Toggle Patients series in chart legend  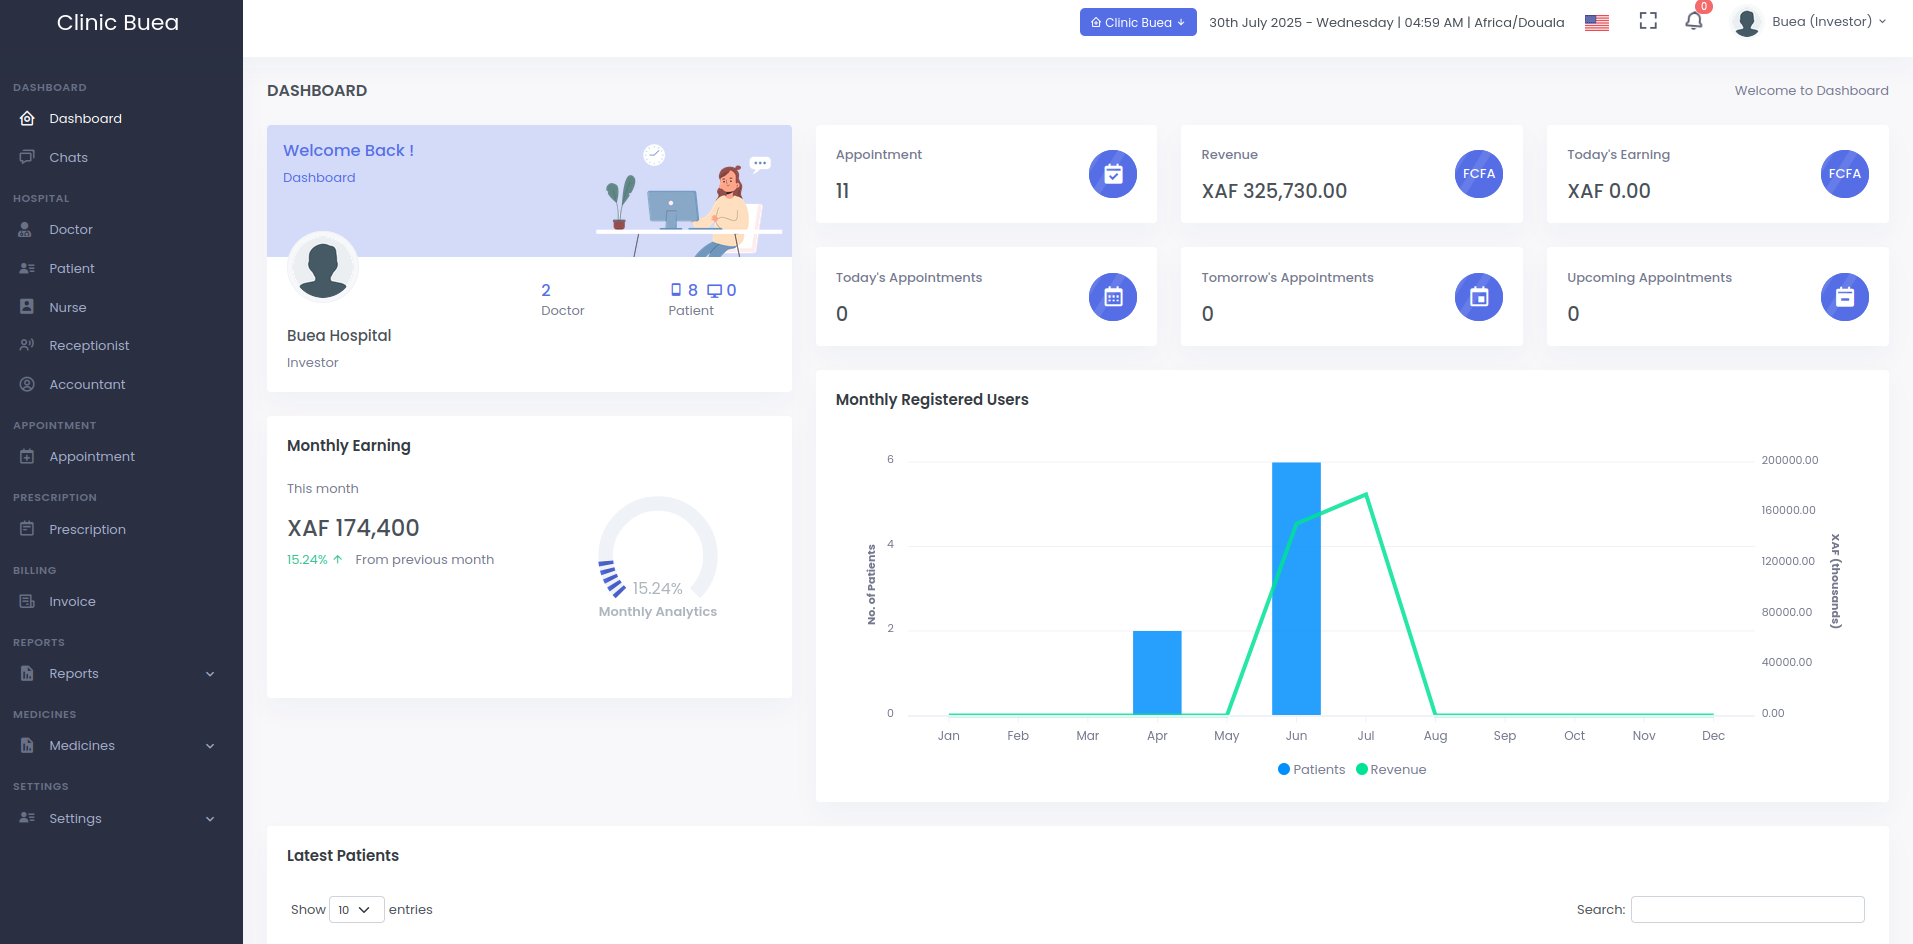click(1311, 769)
